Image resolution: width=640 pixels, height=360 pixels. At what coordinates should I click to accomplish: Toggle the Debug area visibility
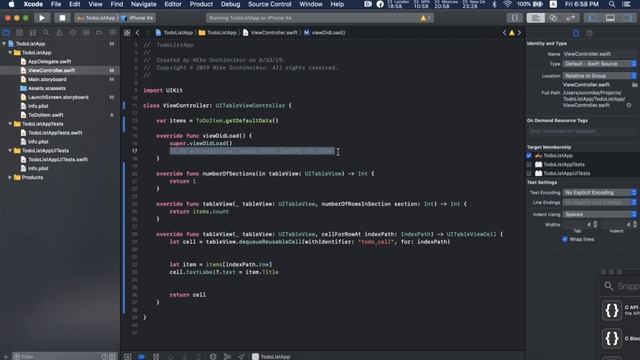pos(610,18)
